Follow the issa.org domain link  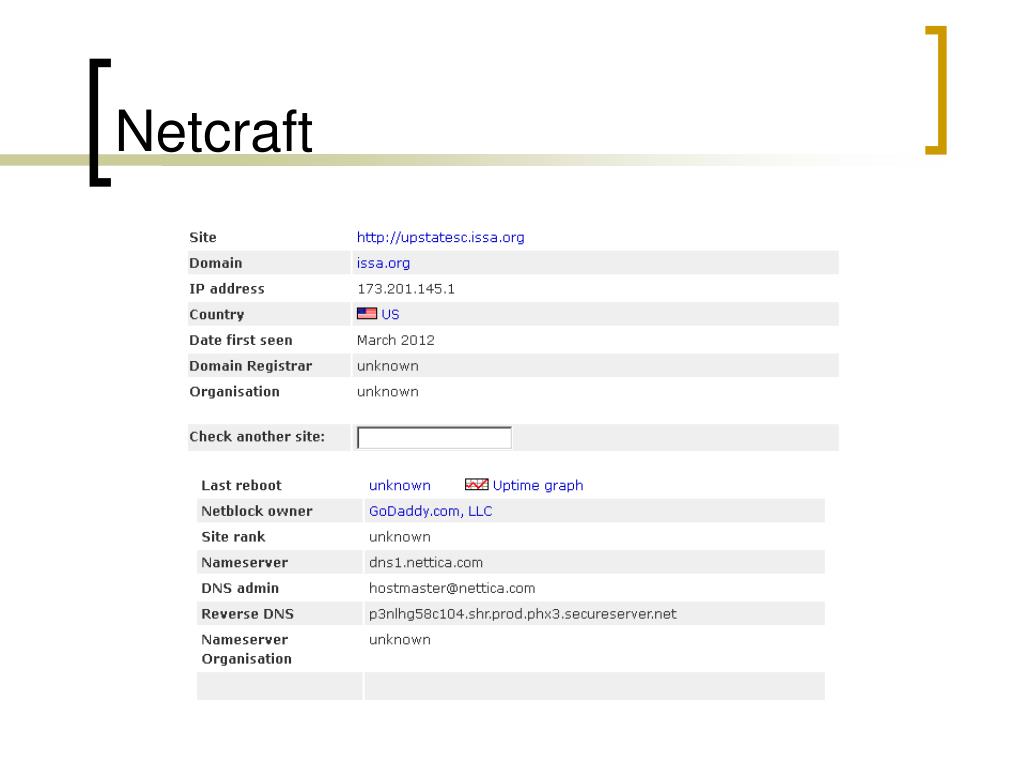point(383,263)
